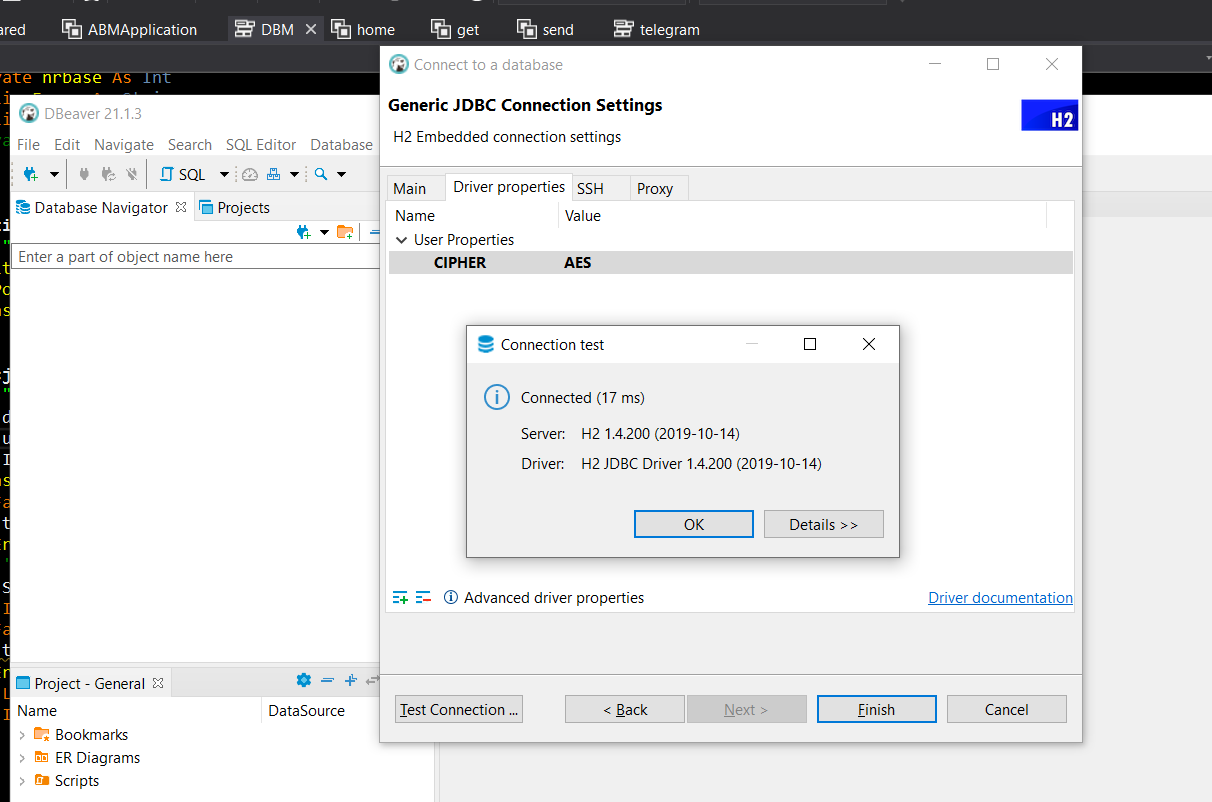Click the add property icon with green plus

[x=400, y=598]
